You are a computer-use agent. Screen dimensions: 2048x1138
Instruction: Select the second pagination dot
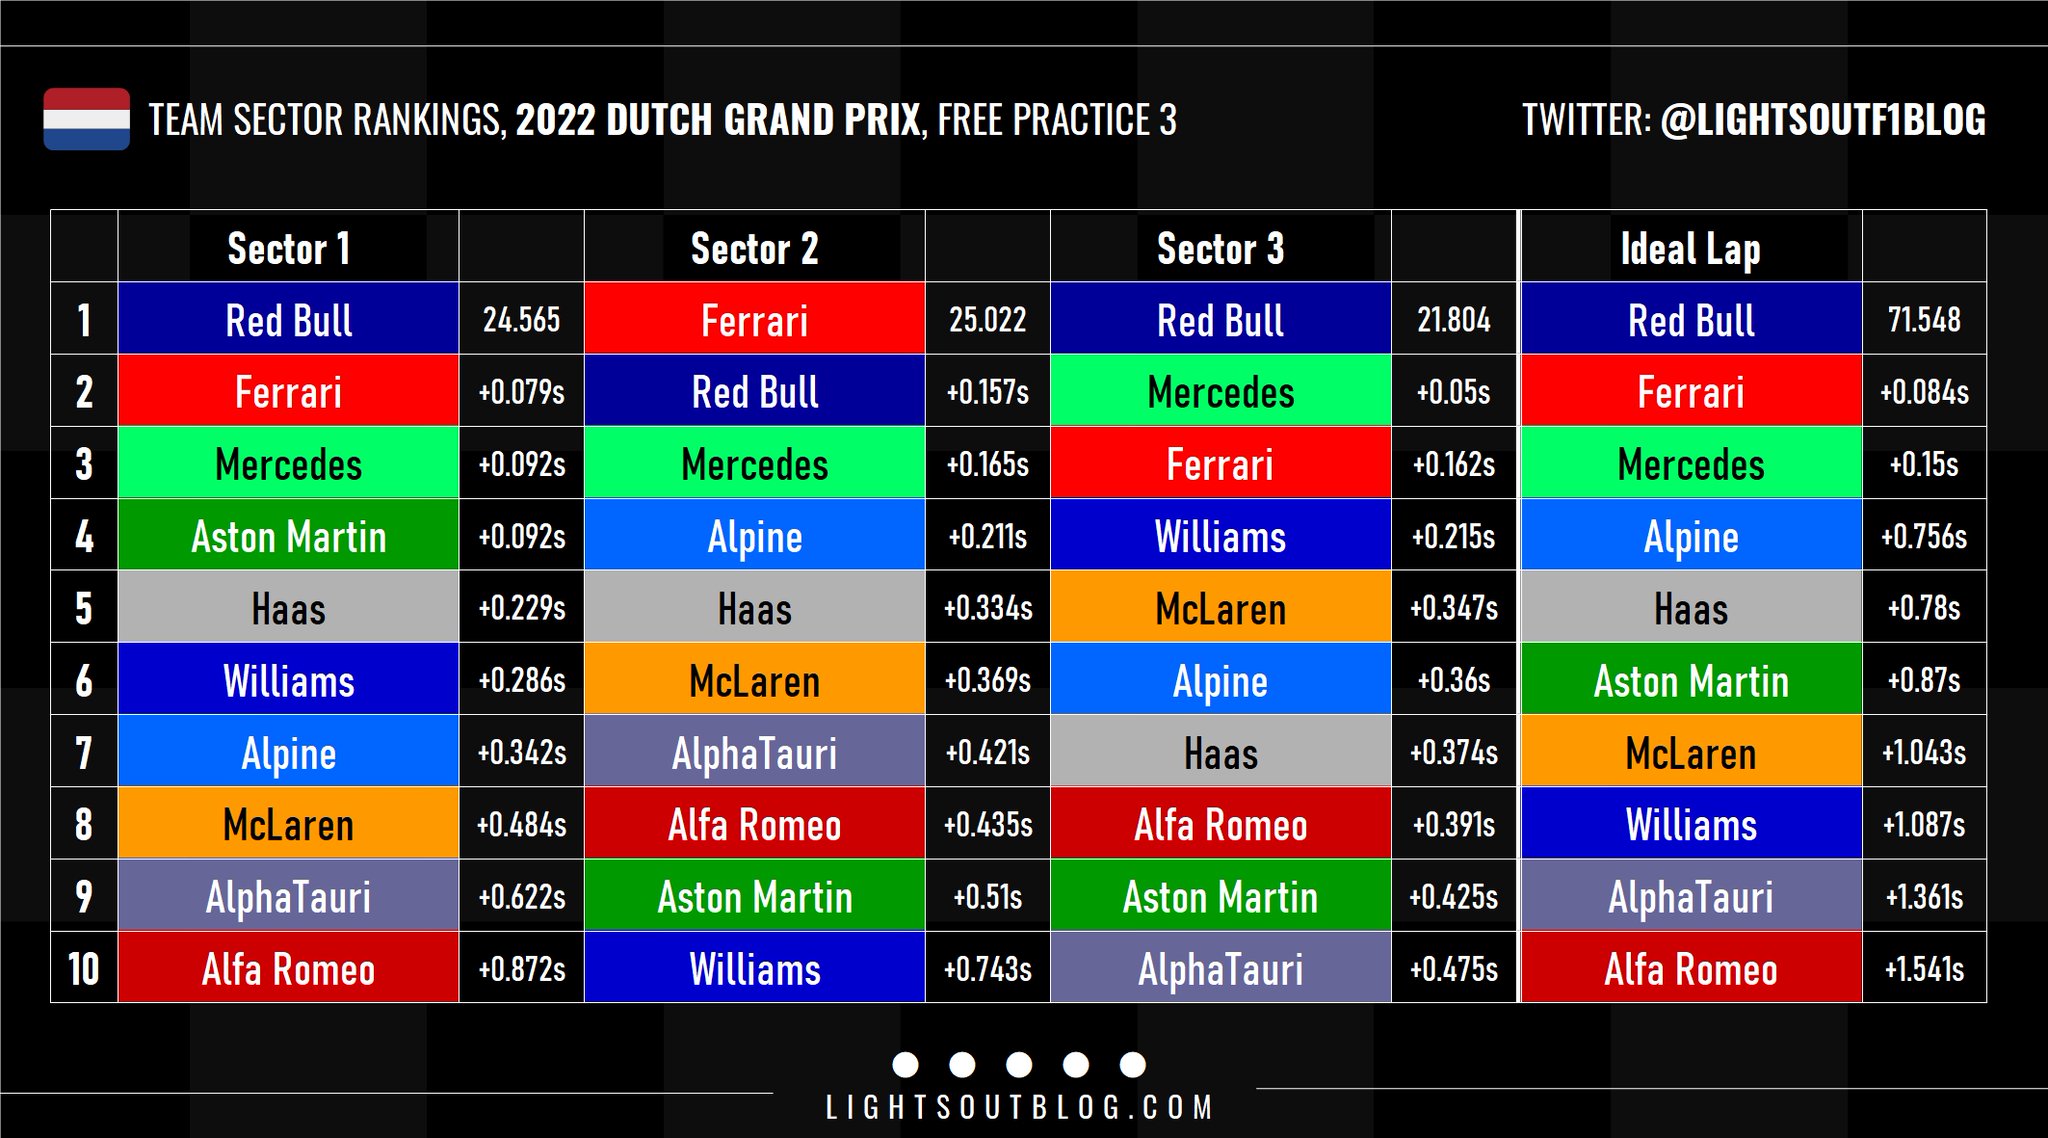[x=962, y=1065]
